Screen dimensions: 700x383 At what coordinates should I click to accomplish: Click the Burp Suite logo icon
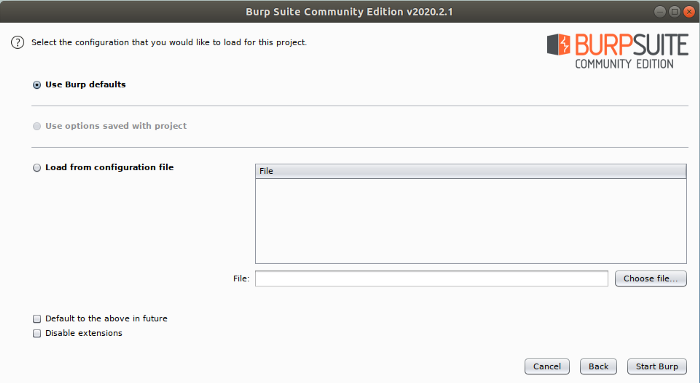[x=558, y=44]
